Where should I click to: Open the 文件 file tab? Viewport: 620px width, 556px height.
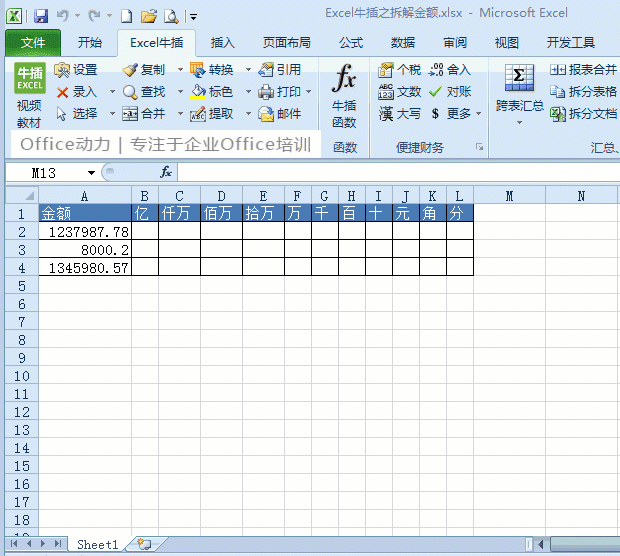33,43
